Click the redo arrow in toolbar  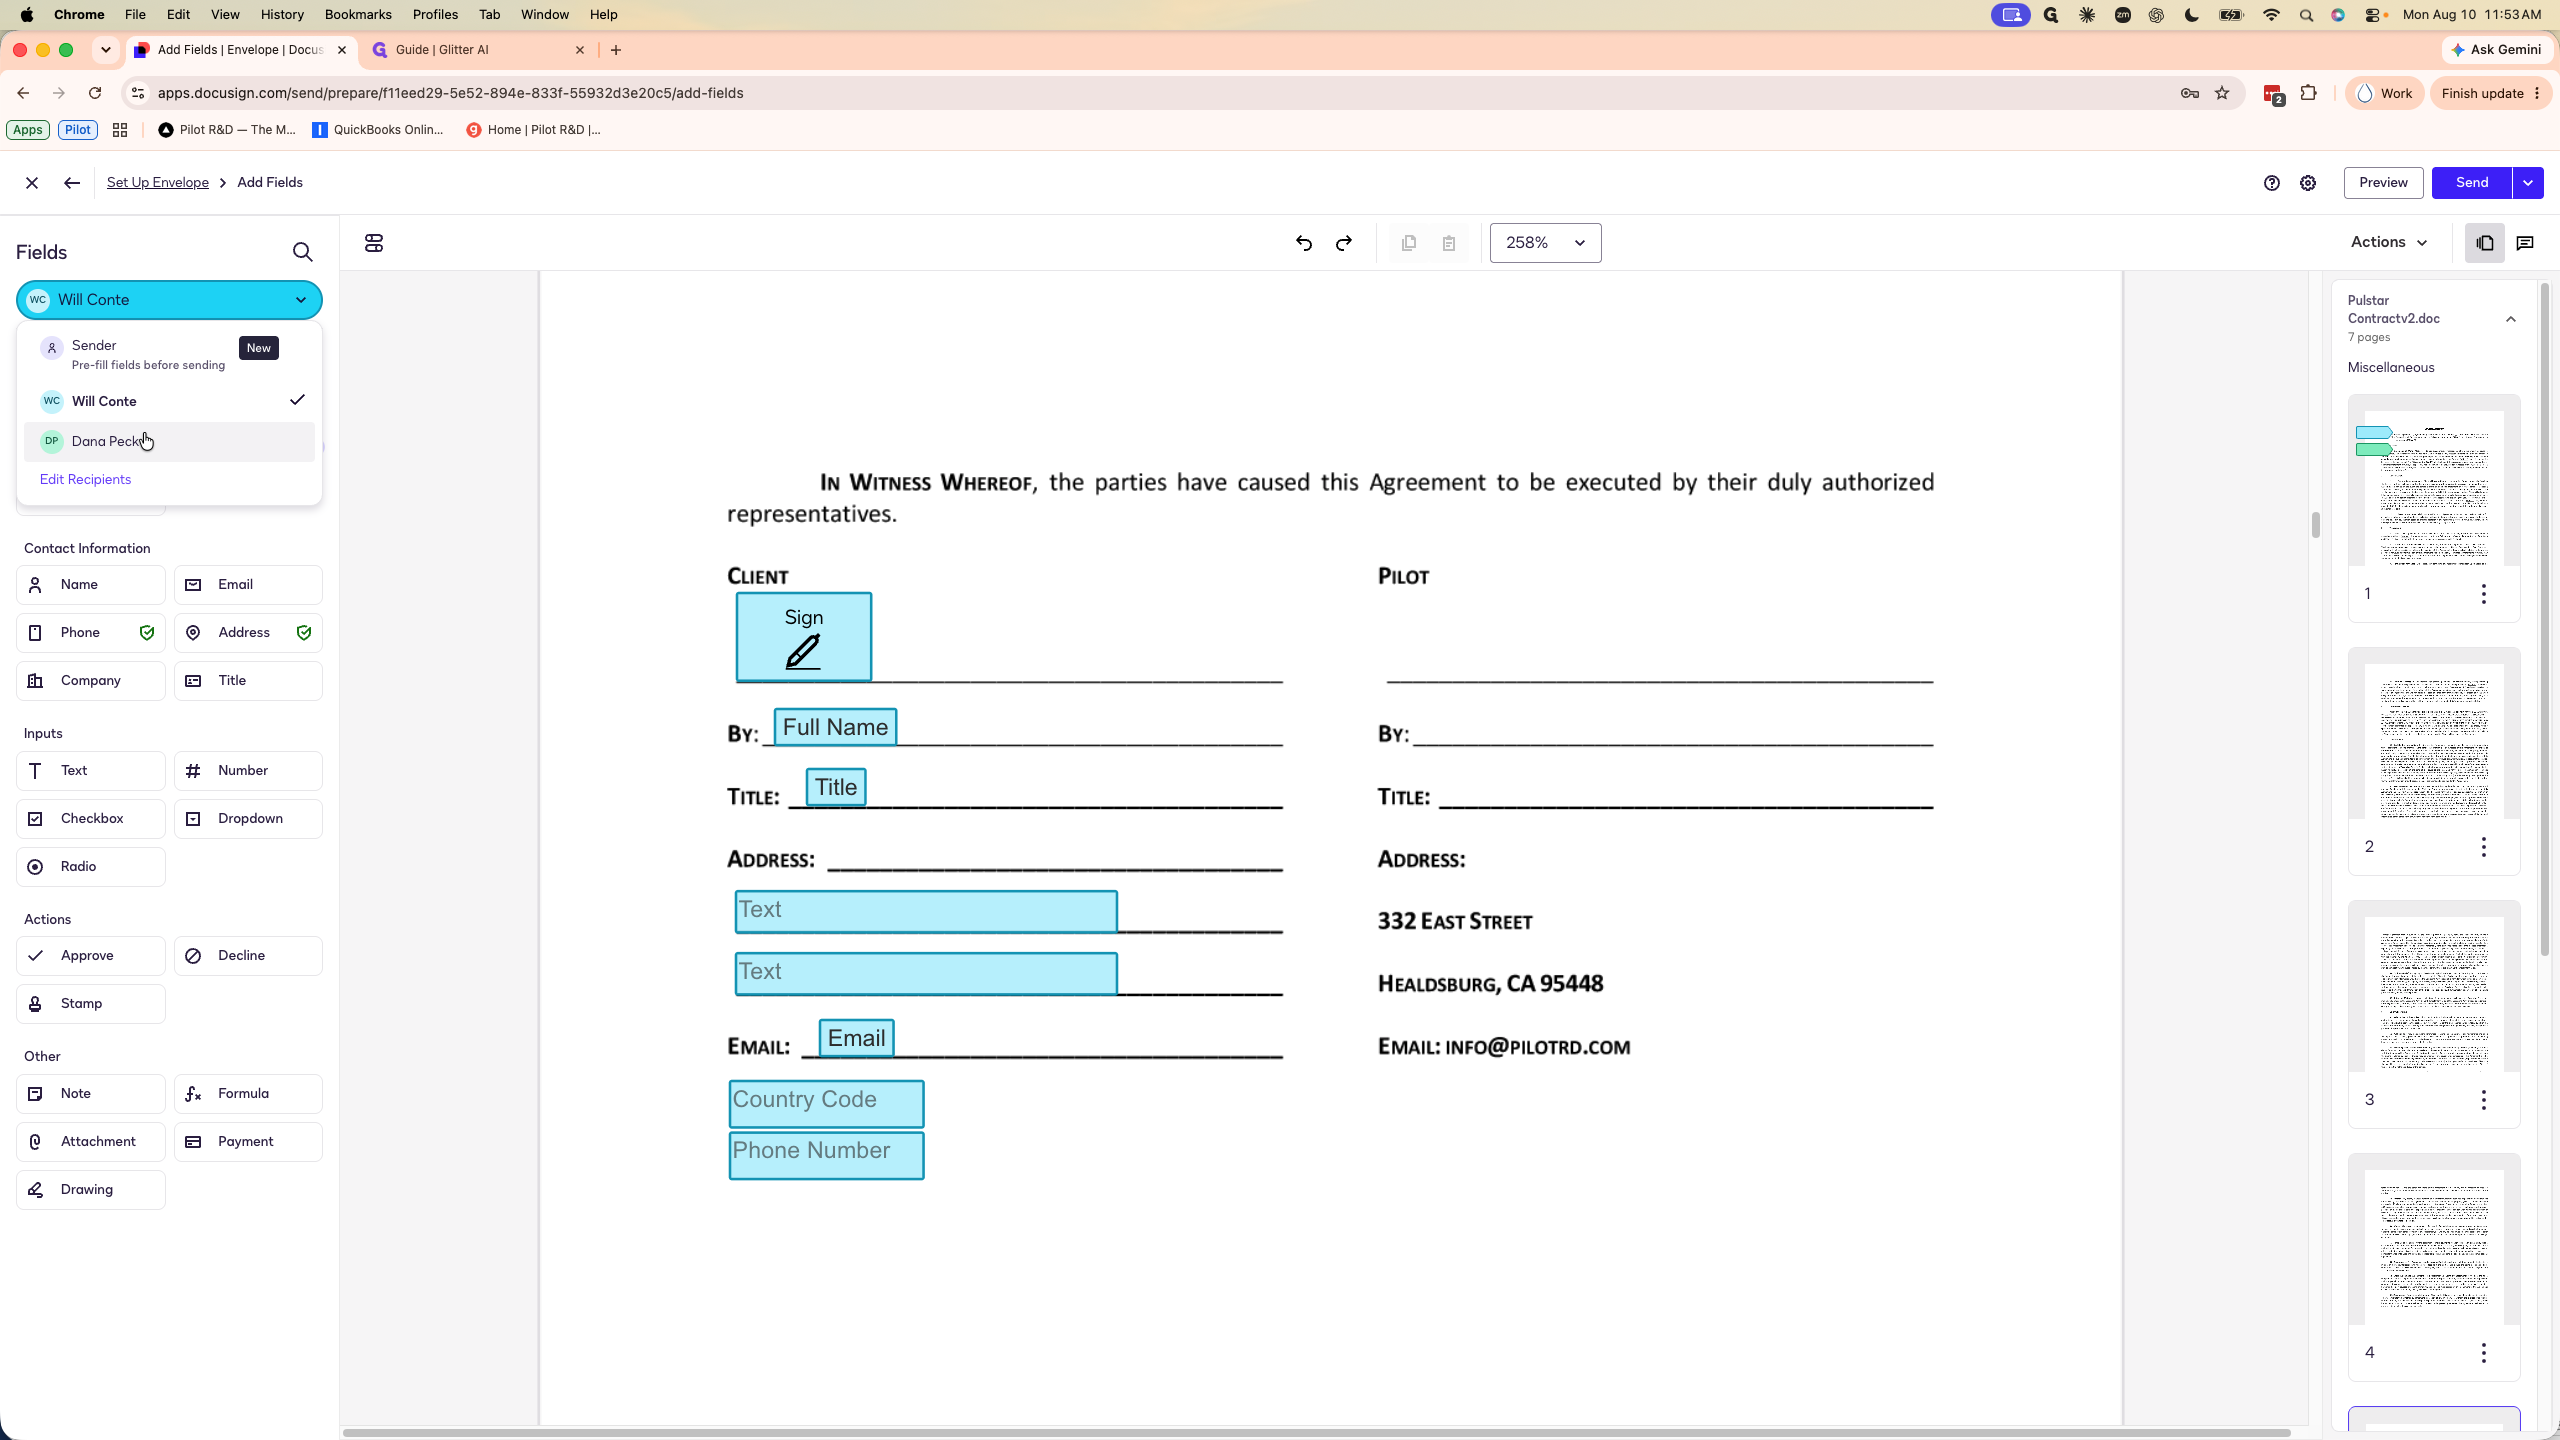coord(1344,243)
